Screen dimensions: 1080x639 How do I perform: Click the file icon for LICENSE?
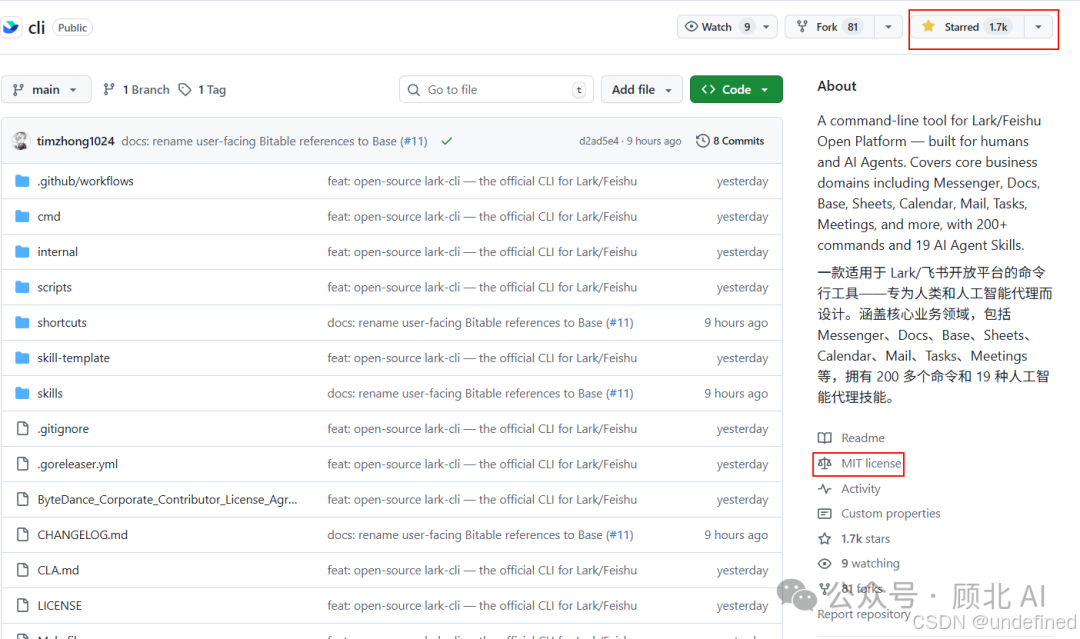23,606
